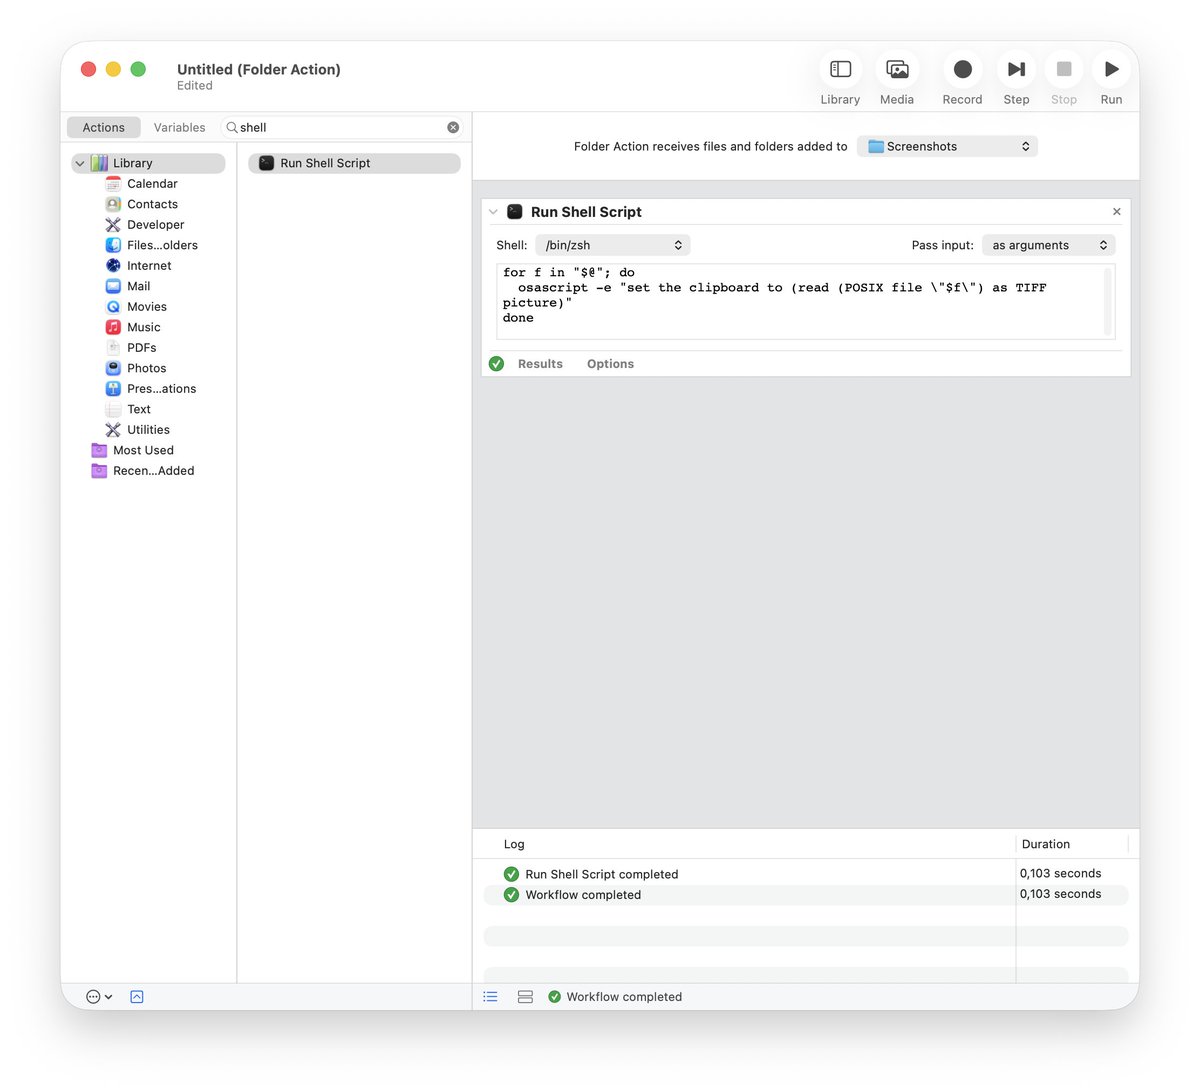This screenshot has height=1090, width=1200.
Task: Select the Workflow completed log row
Action: 806,895
